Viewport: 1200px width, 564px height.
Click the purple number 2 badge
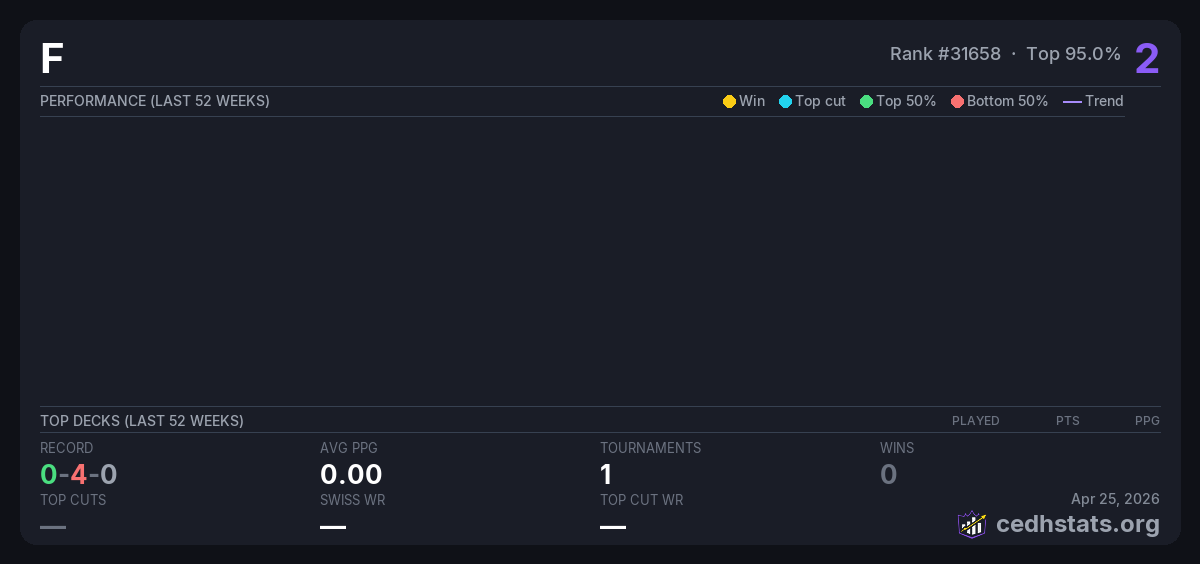pyautogui.click(x=1146, y=59)
